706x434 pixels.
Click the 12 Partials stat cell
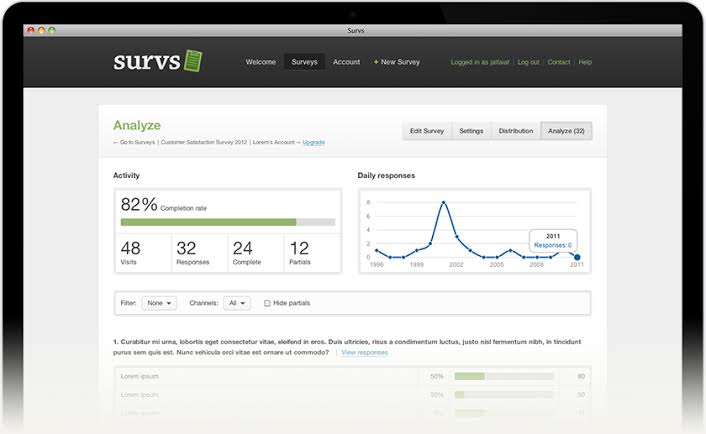tap(312, 253)
